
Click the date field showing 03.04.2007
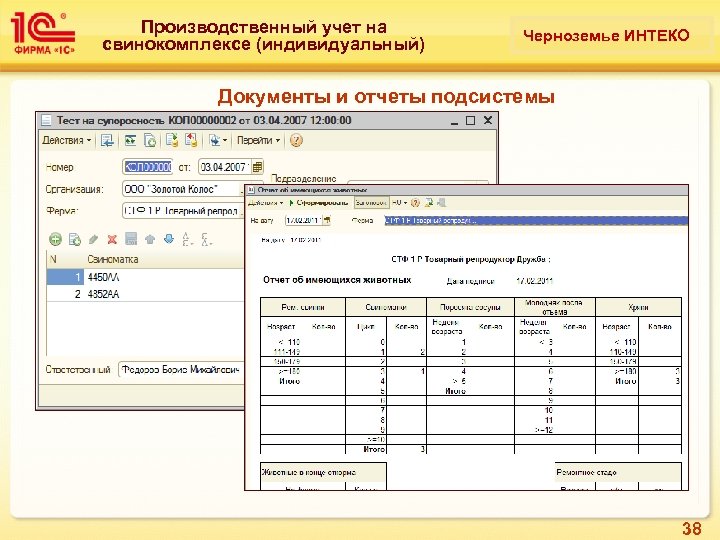point(225,167)
